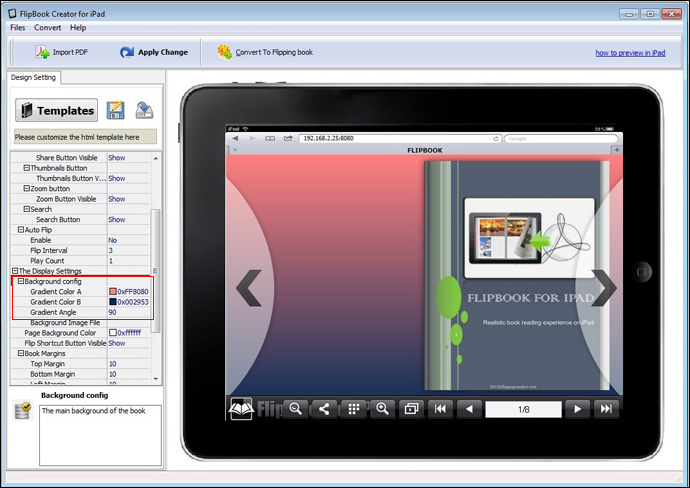The height and width of the screenshot is (488, 690).
Task: Click the share icon in preview toolbar
Action: (x=324, y=409)
